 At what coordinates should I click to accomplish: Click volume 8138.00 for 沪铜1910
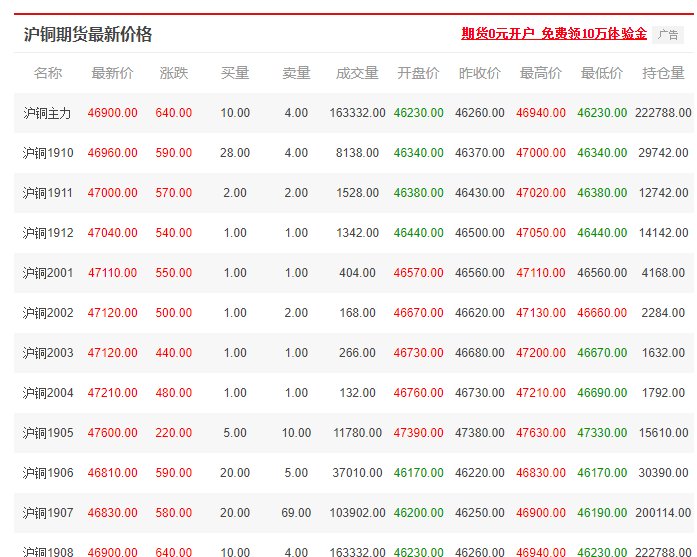point(357,153)
